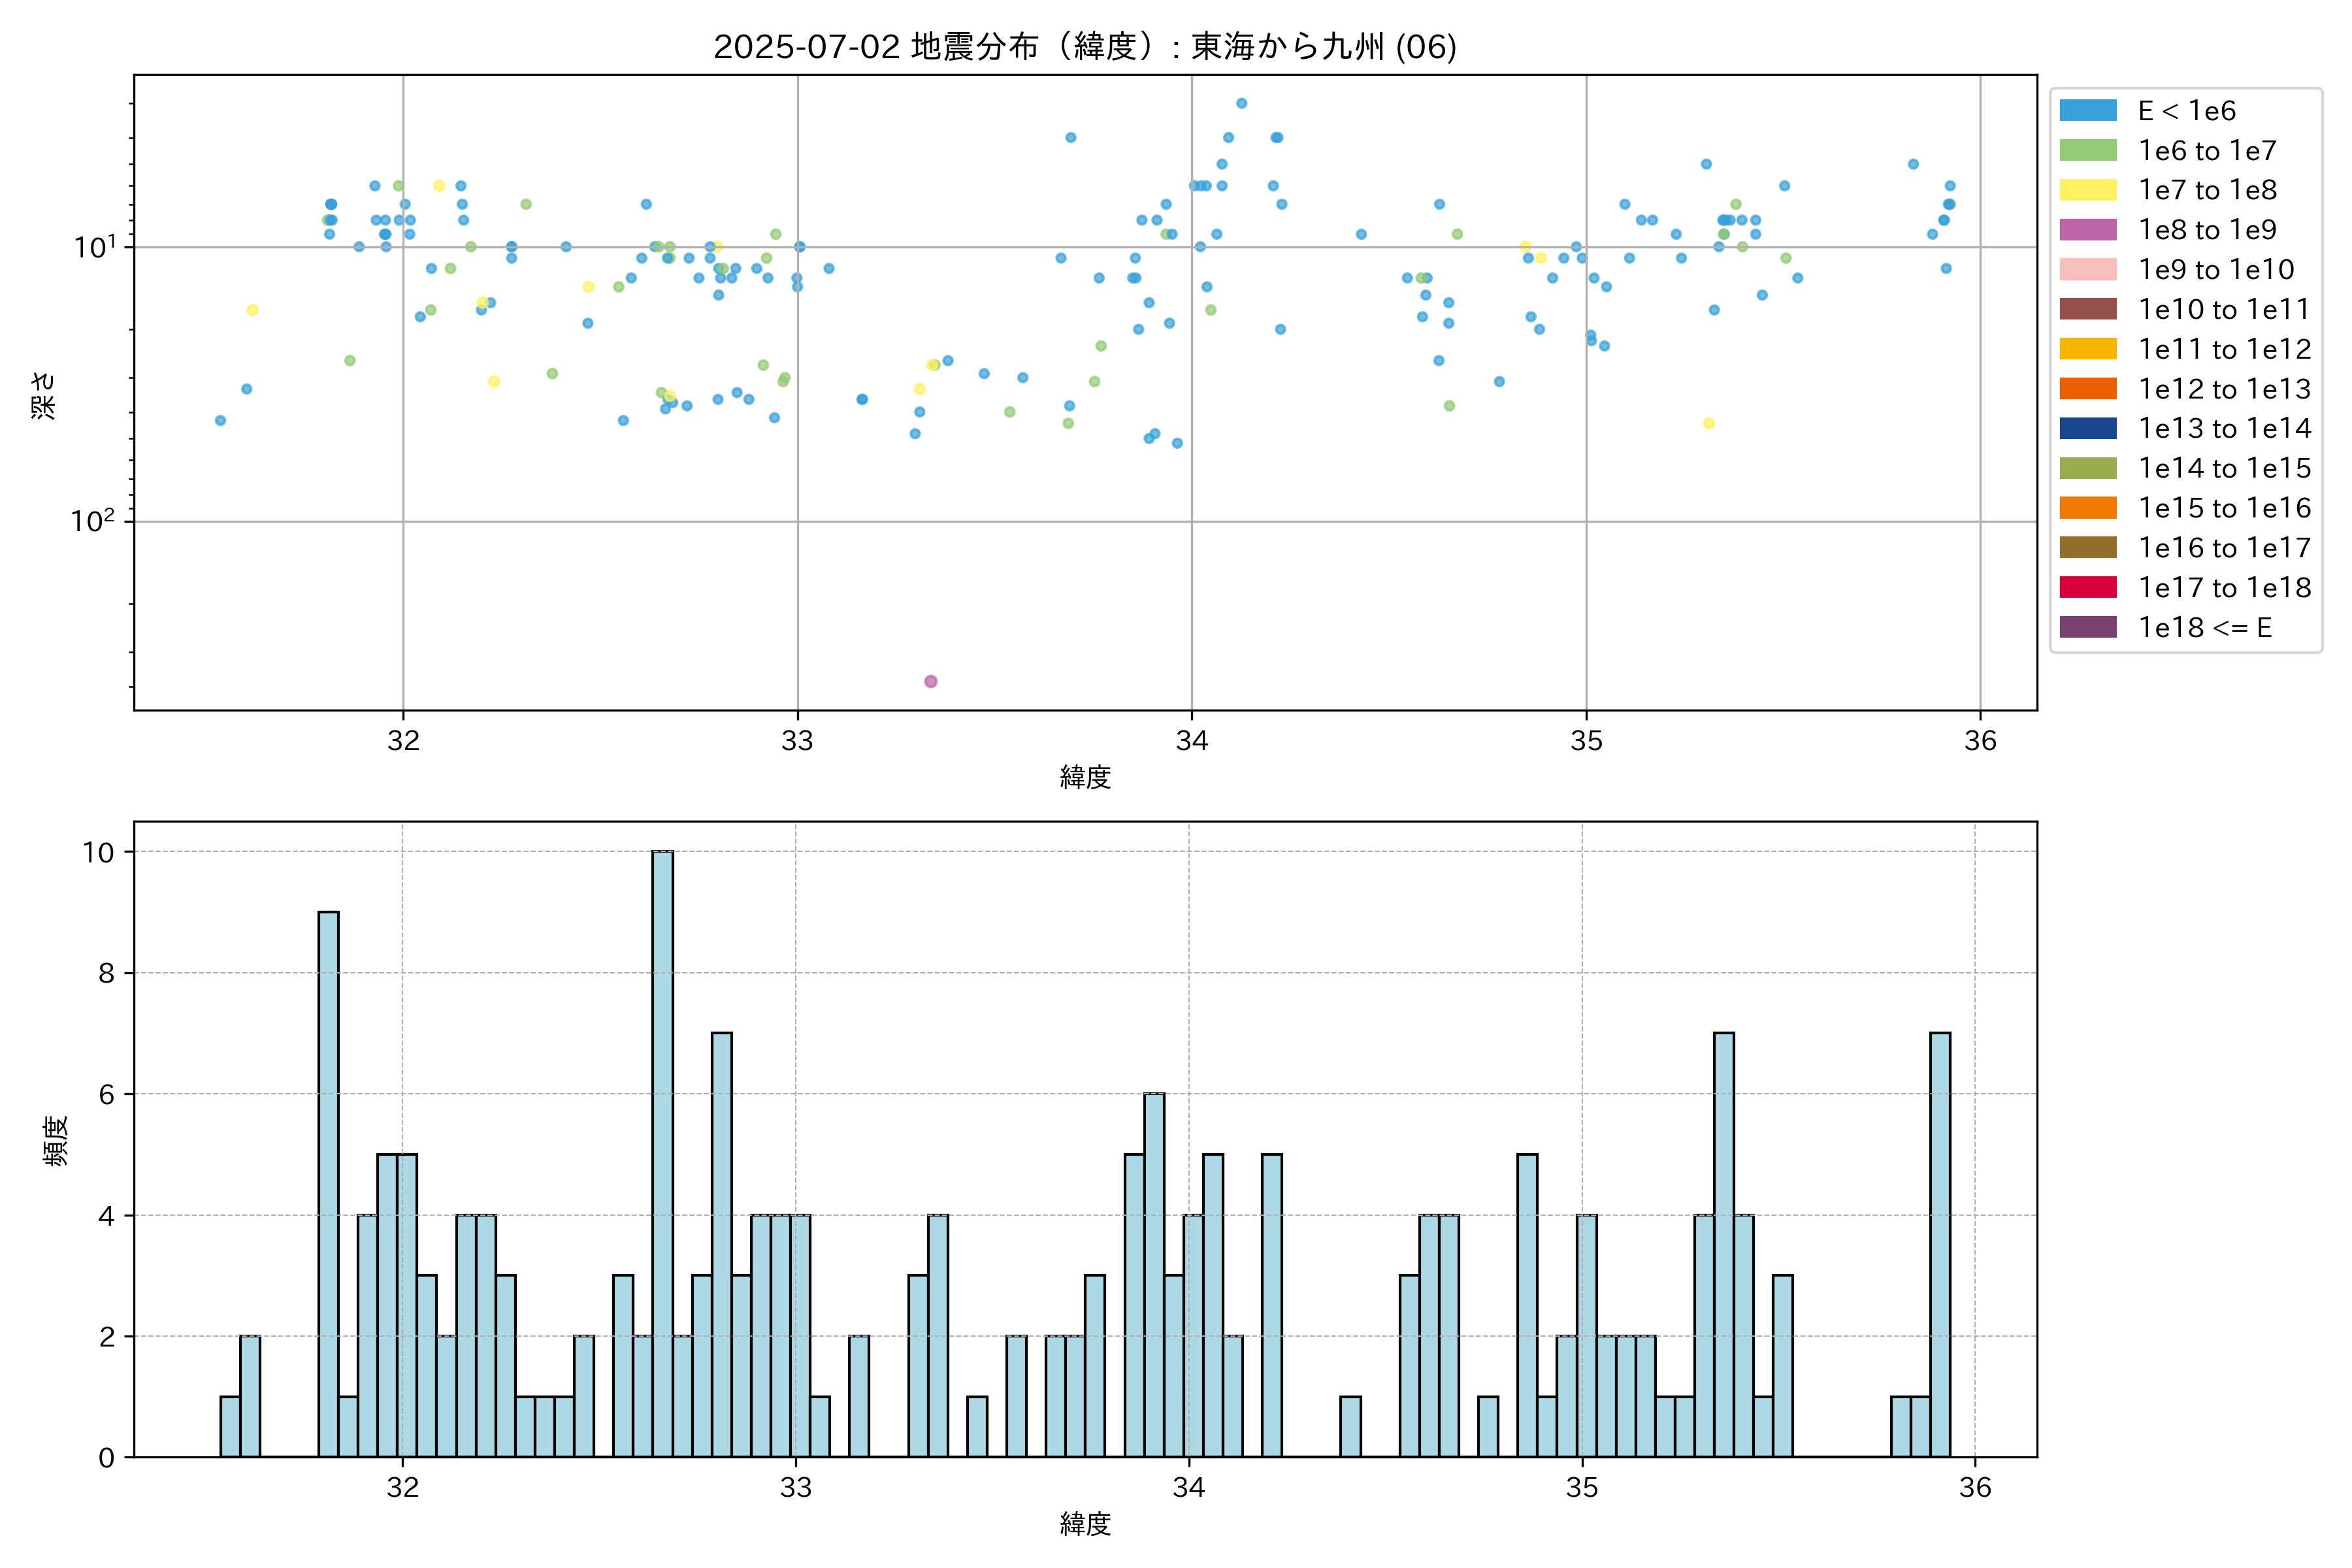Click the navy 1e13 to 1e14 swatch

[2087, 428]
